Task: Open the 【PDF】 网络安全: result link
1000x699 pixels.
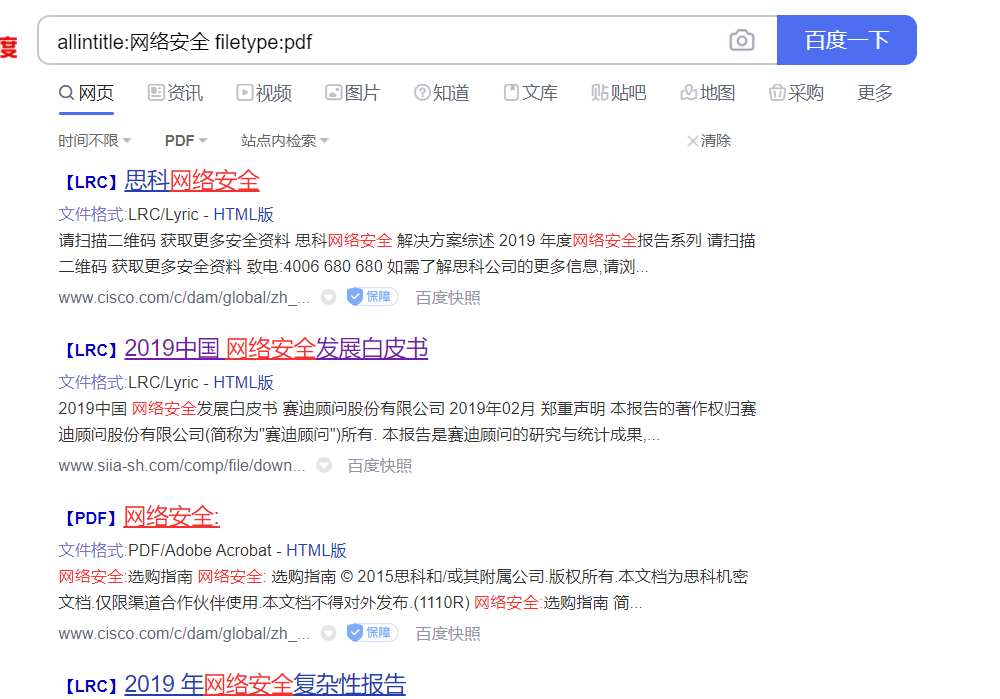Action: tap(171, 516)
